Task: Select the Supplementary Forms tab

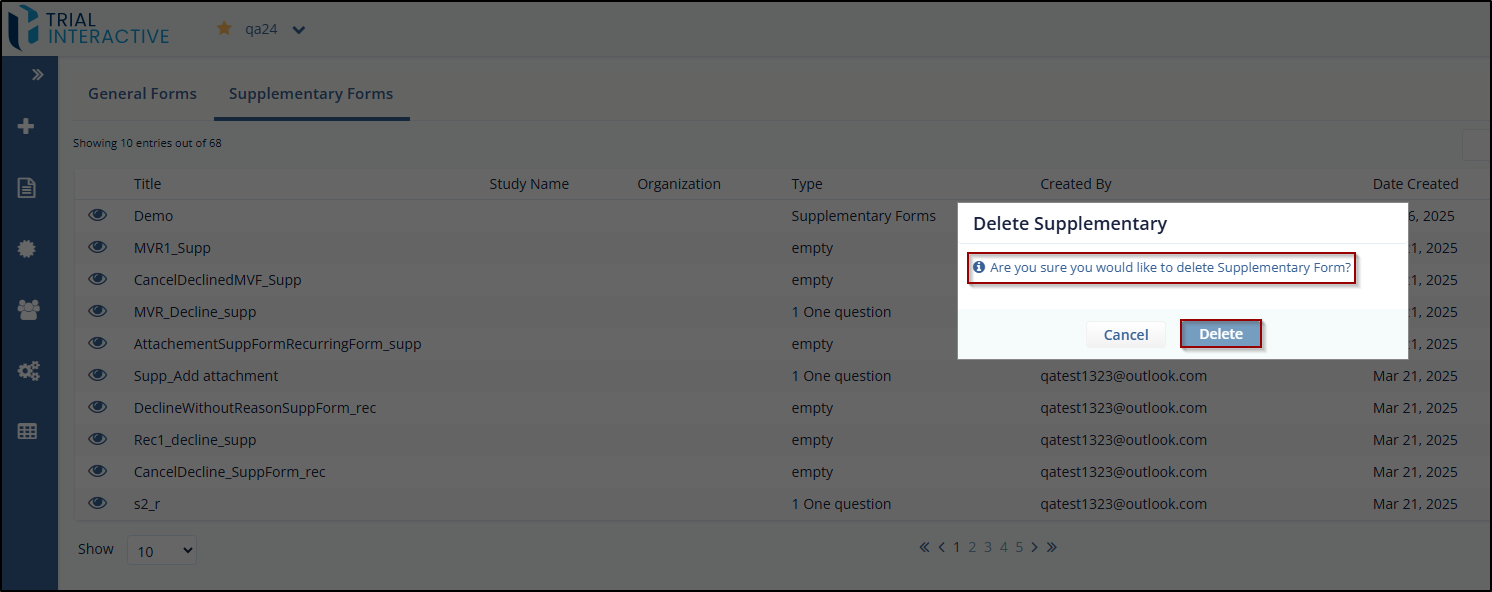Action: [x=311, y=94]
